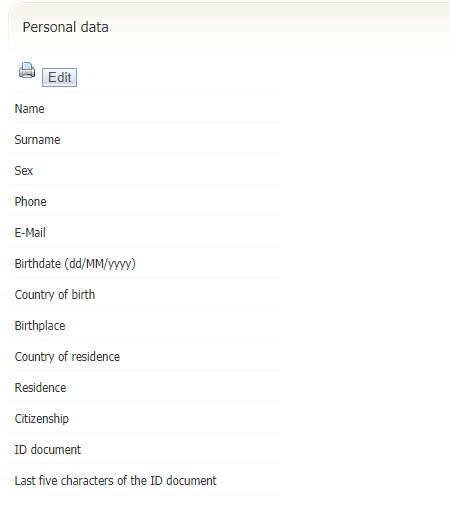Click the Surname field row
The image size is (450, 506).
tap(145, 140)
